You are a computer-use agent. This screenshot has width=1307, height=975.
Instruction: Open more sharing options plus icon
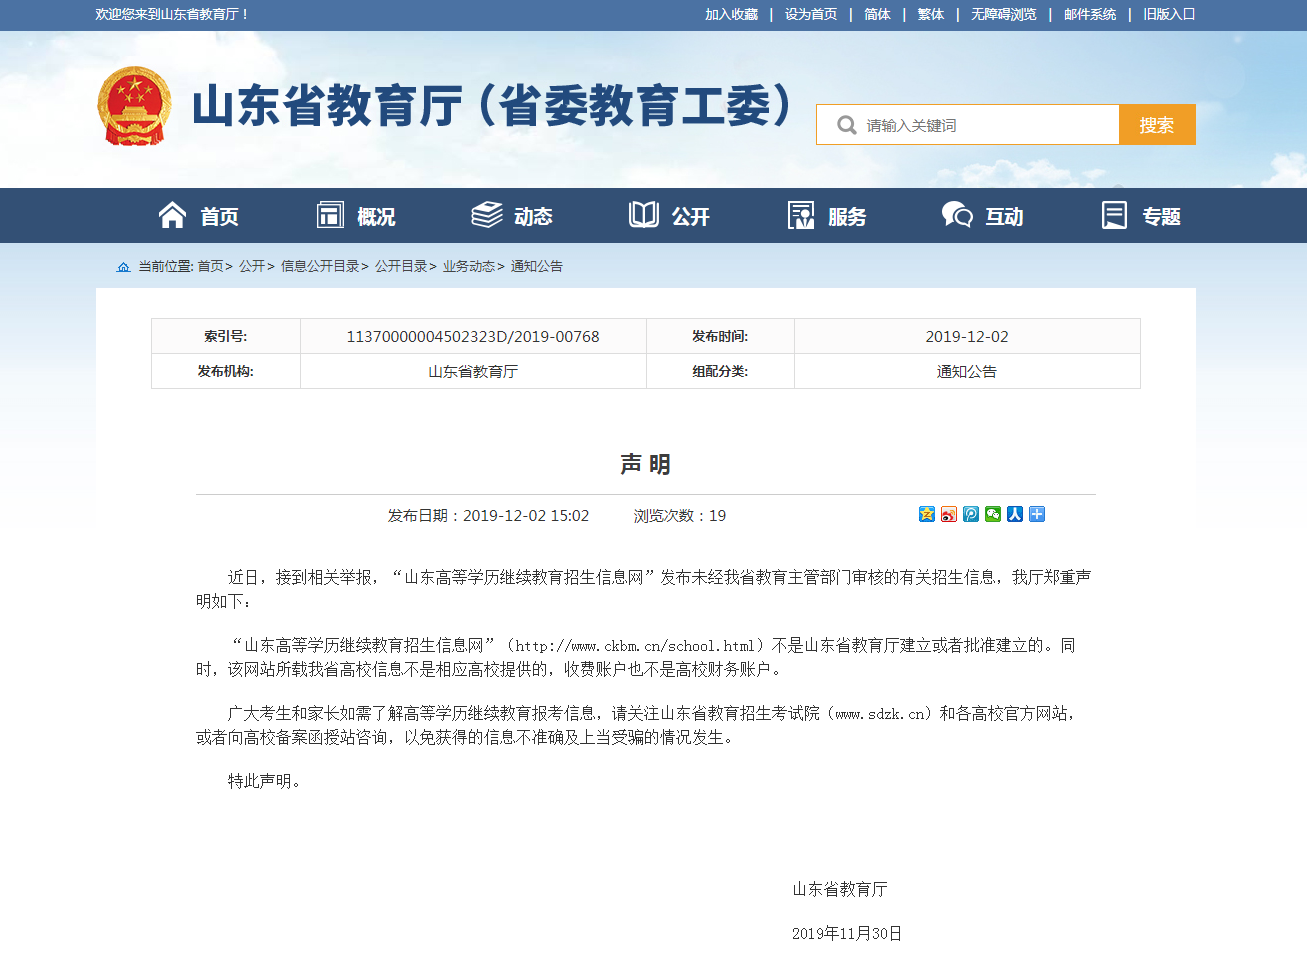(1037, 514)
